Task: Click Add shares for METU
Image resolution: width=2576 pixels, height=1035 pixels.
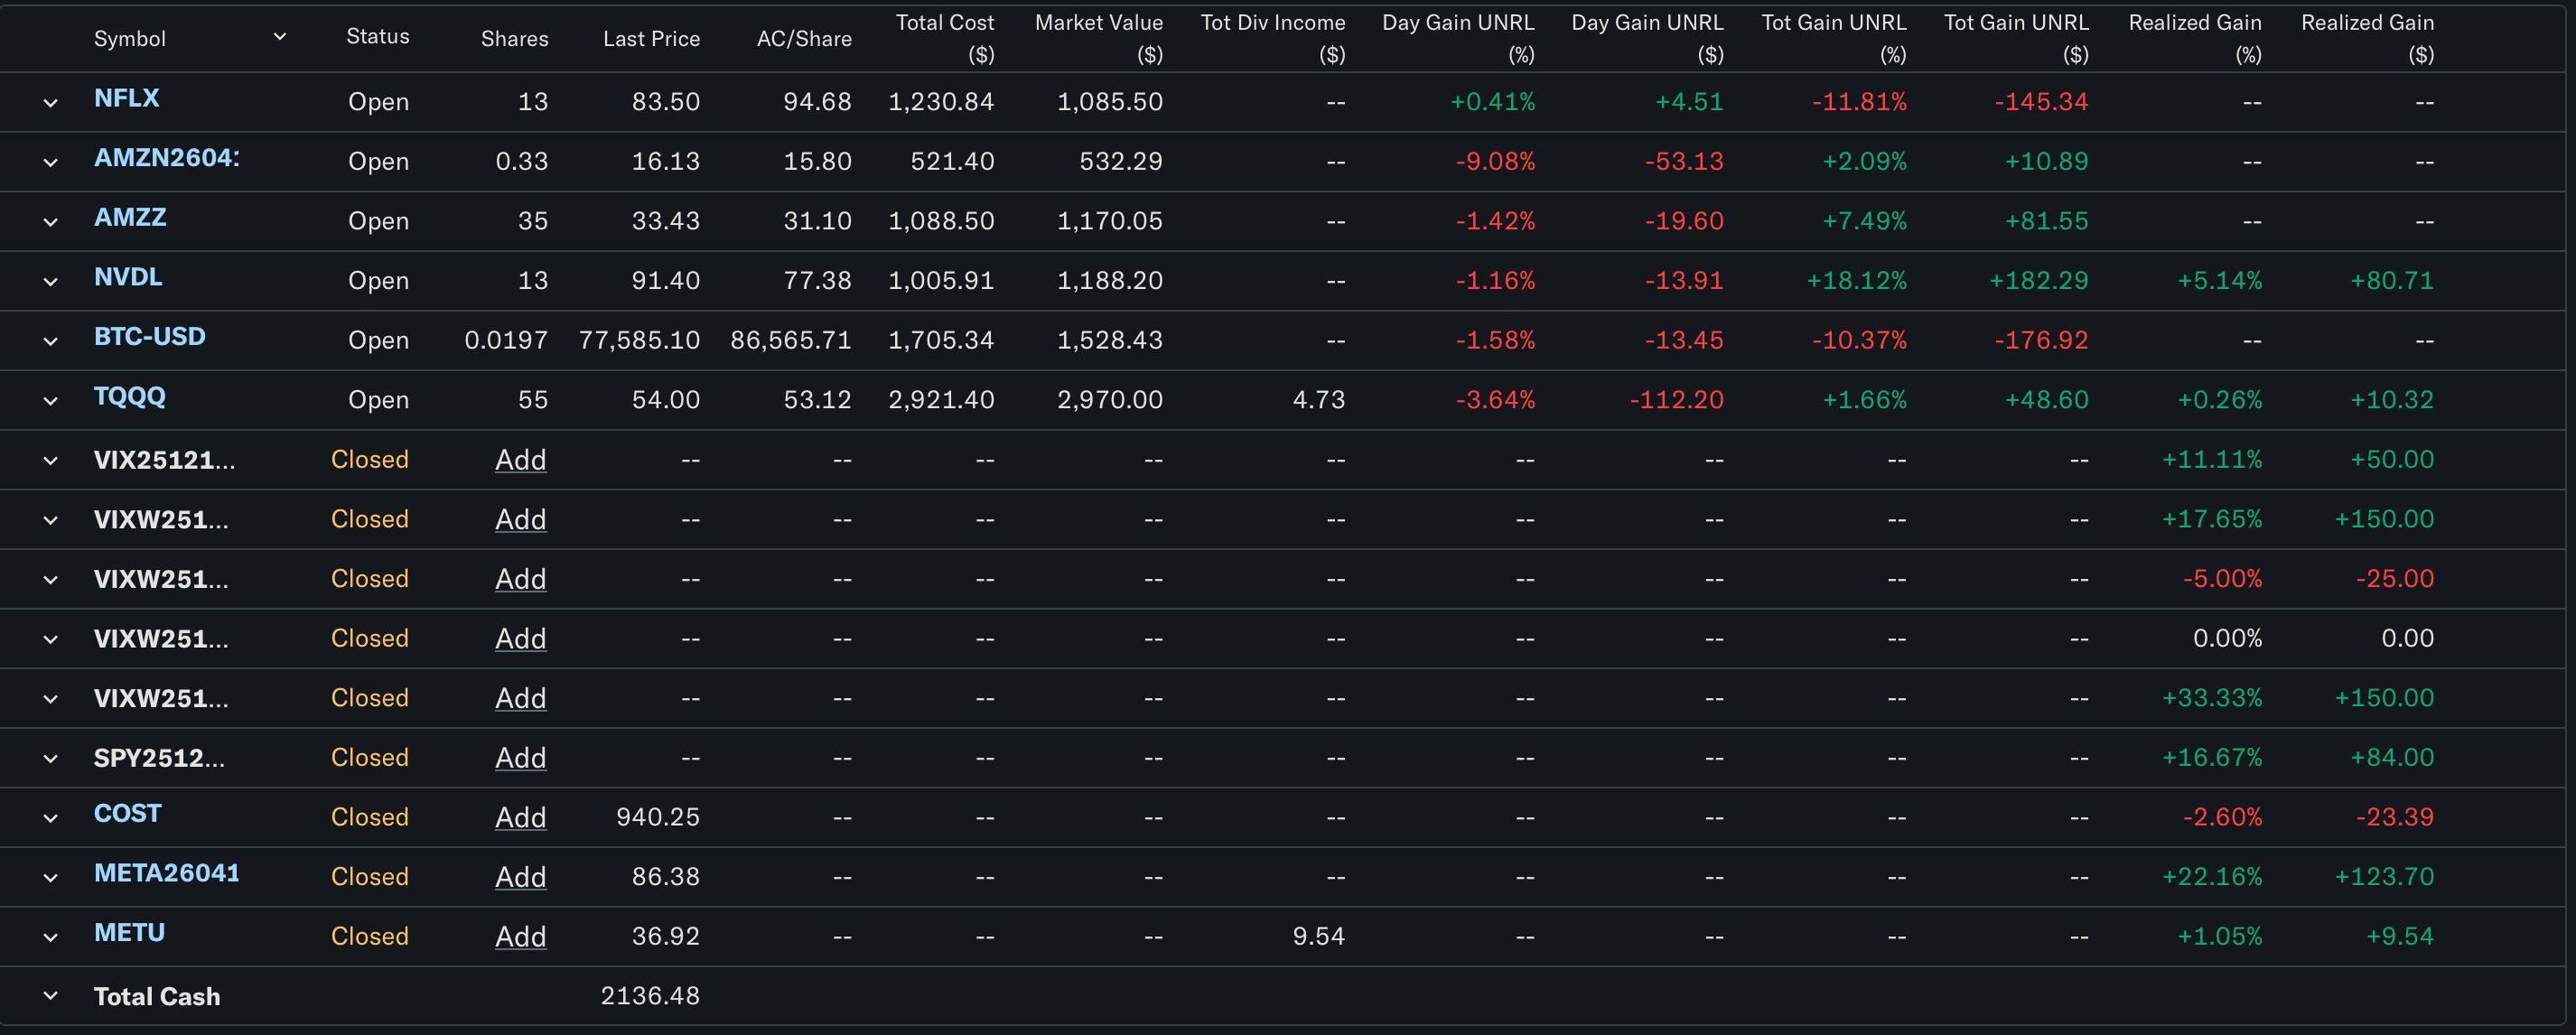Action: pyautogui.click(x=520, y=936)
